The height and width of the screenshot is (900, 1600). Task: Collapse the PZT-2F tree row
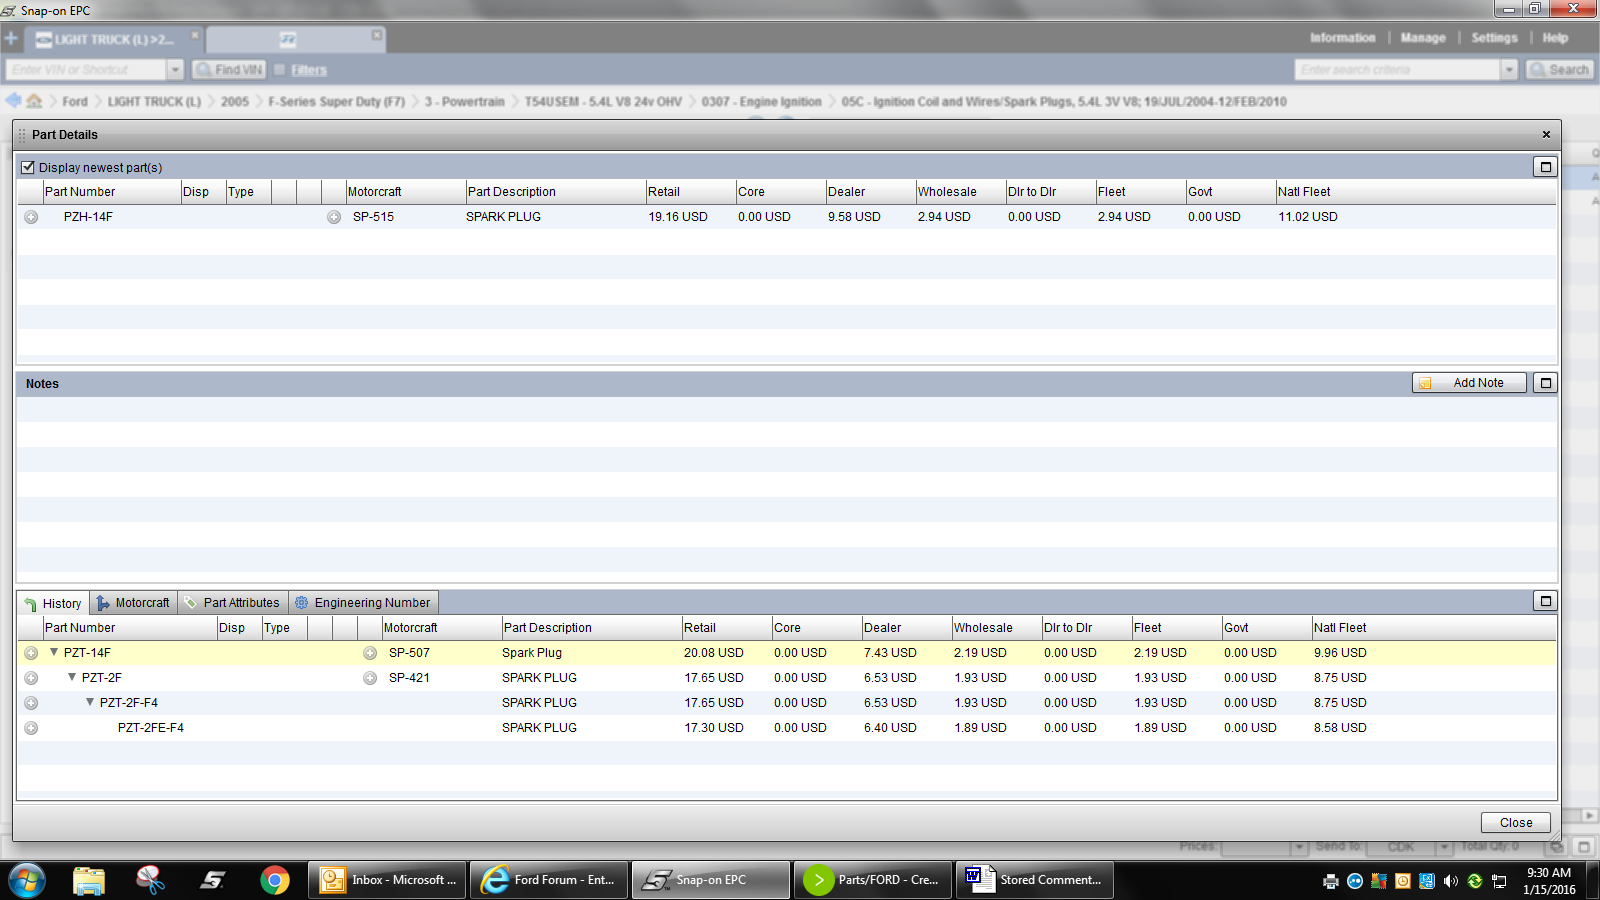tap(72, 677)
